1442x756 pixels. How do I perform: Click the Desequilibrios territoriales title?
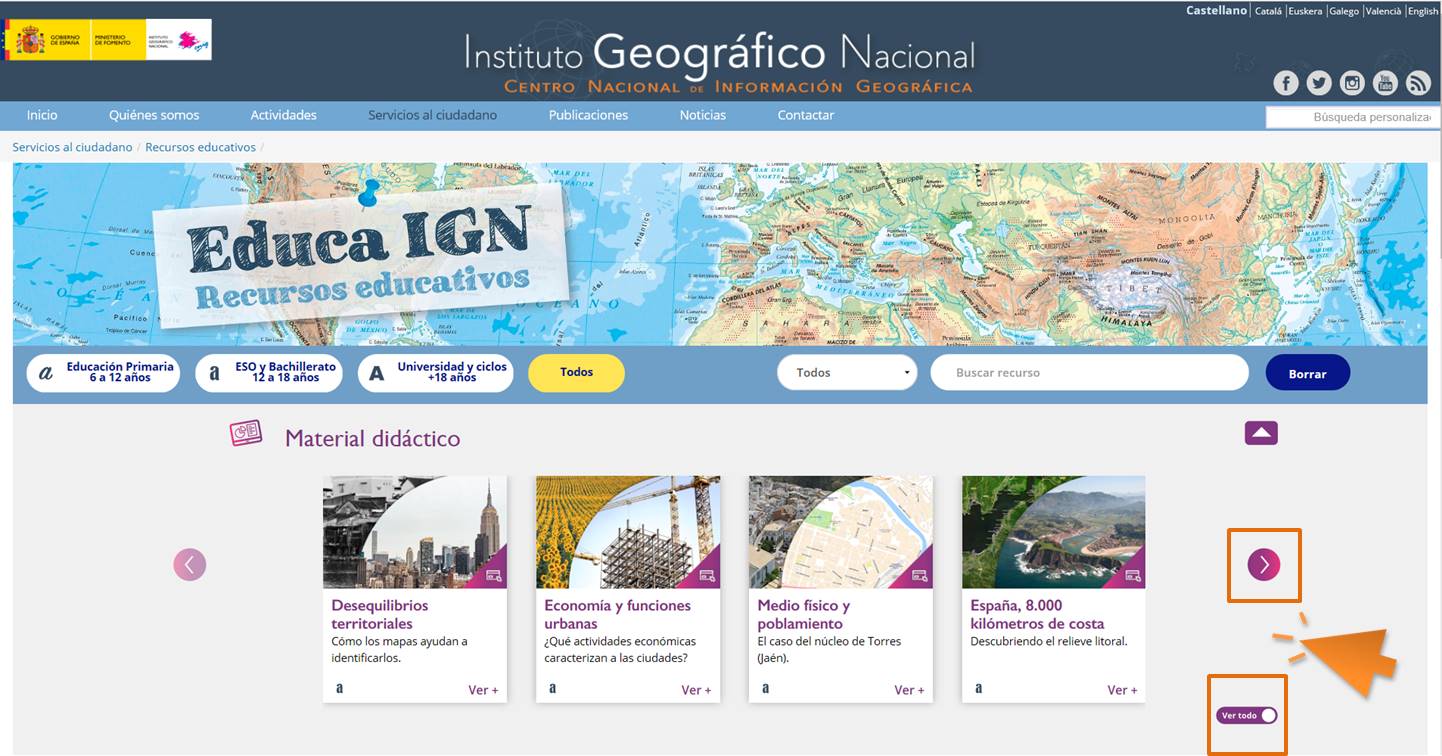(x=380, y=614)
